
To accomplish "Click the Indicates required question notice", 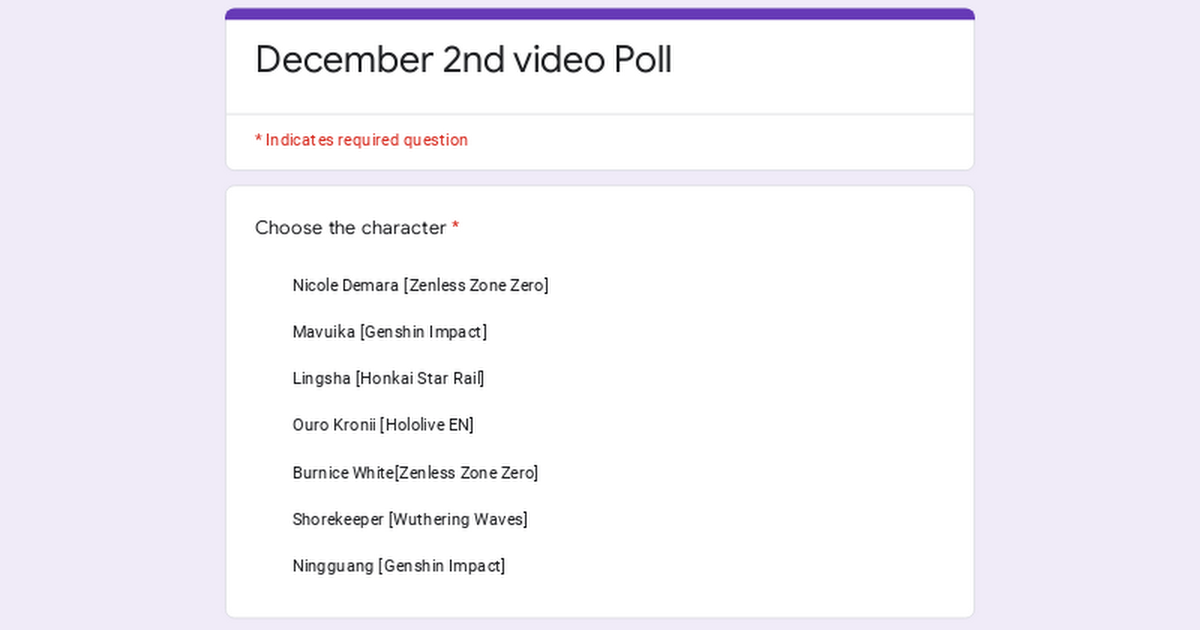I will [361, 140].
